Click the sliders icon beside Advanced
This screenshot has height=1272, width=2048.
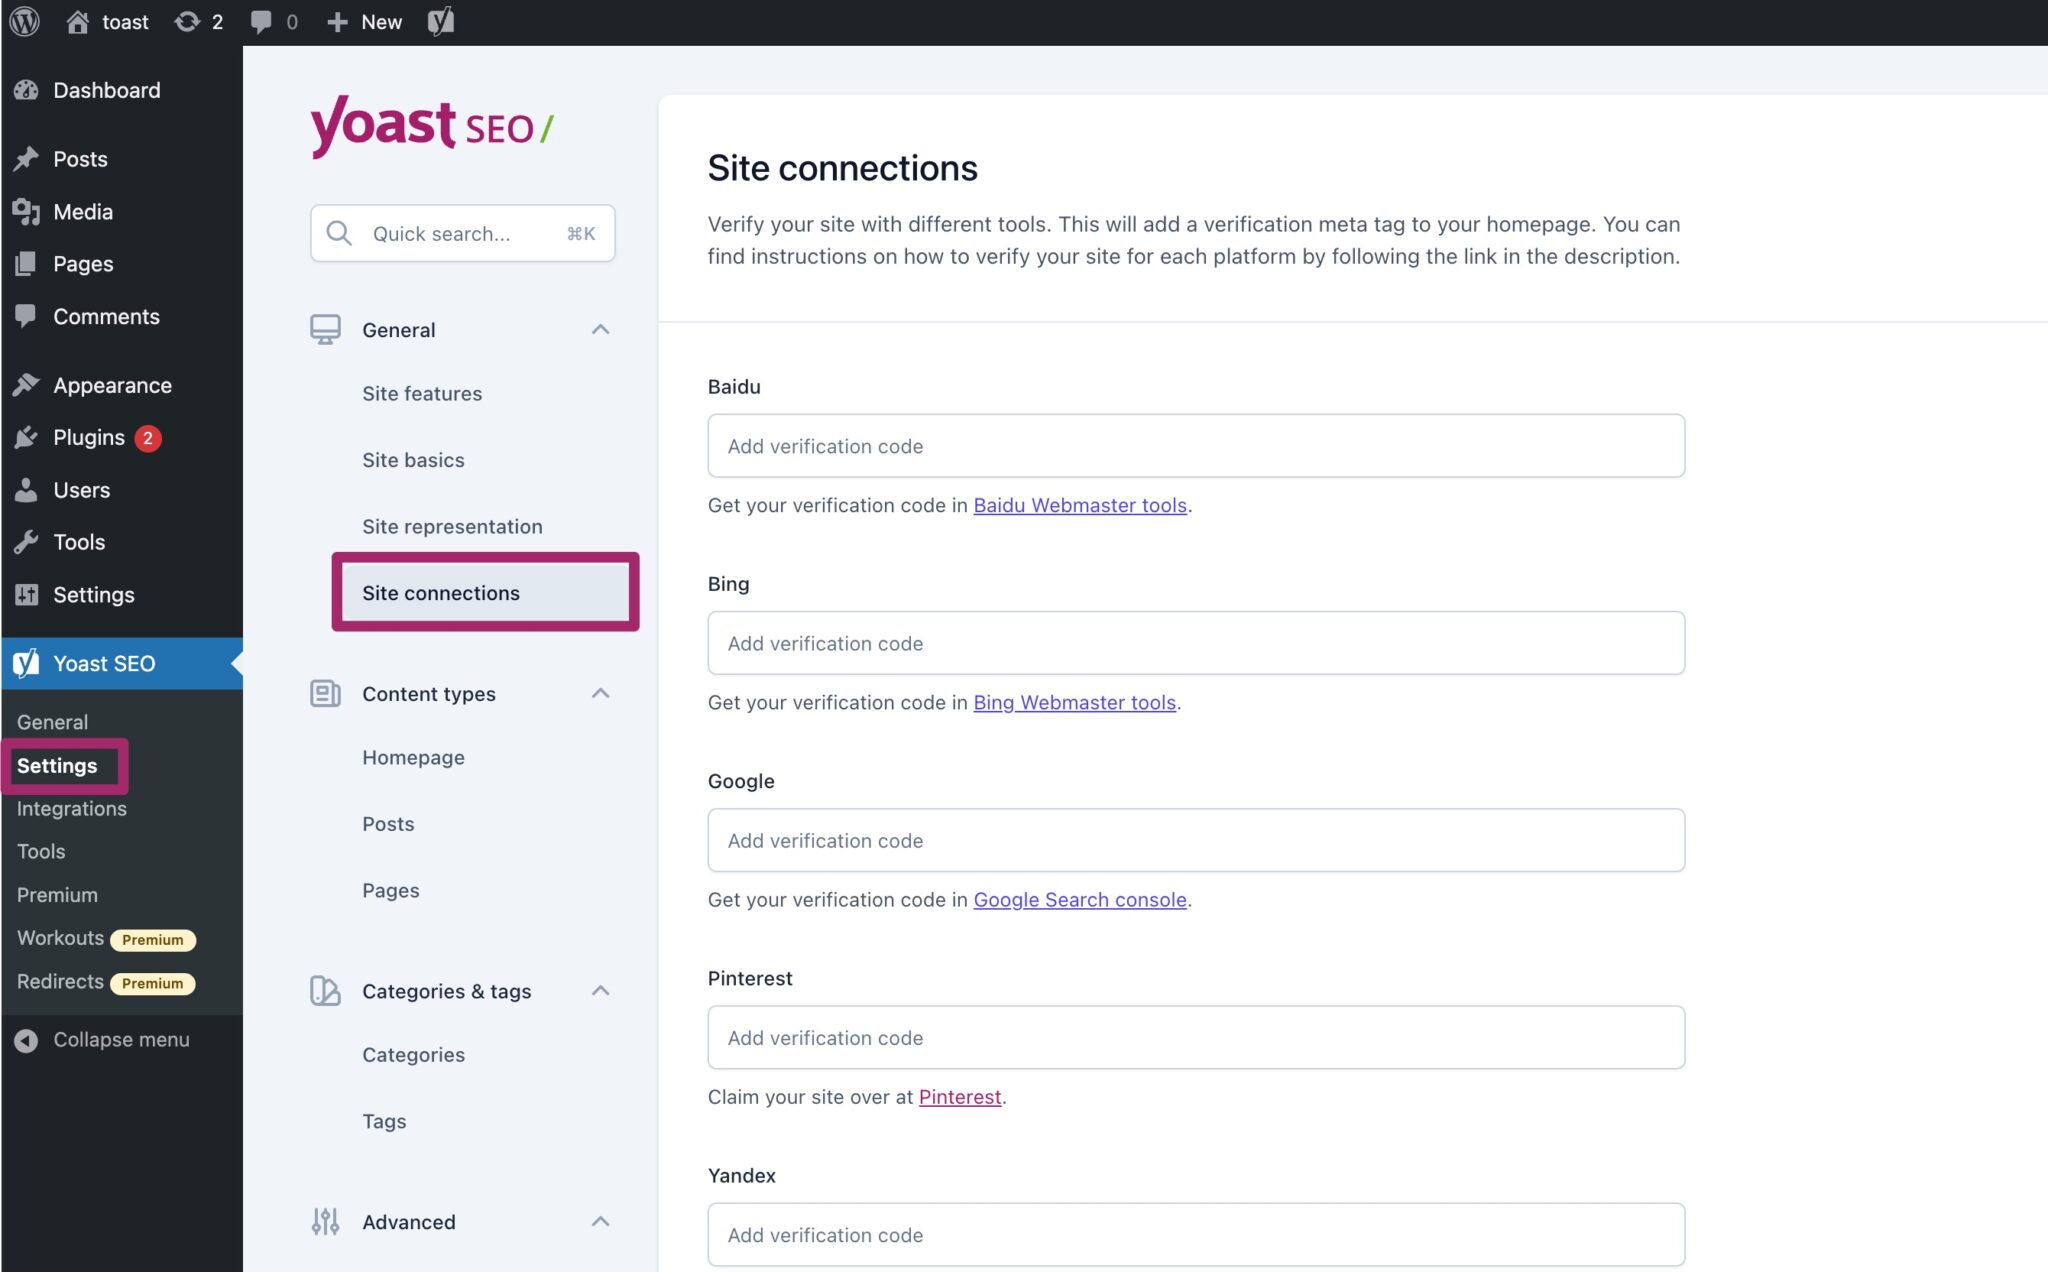(x=325, y=1221)
